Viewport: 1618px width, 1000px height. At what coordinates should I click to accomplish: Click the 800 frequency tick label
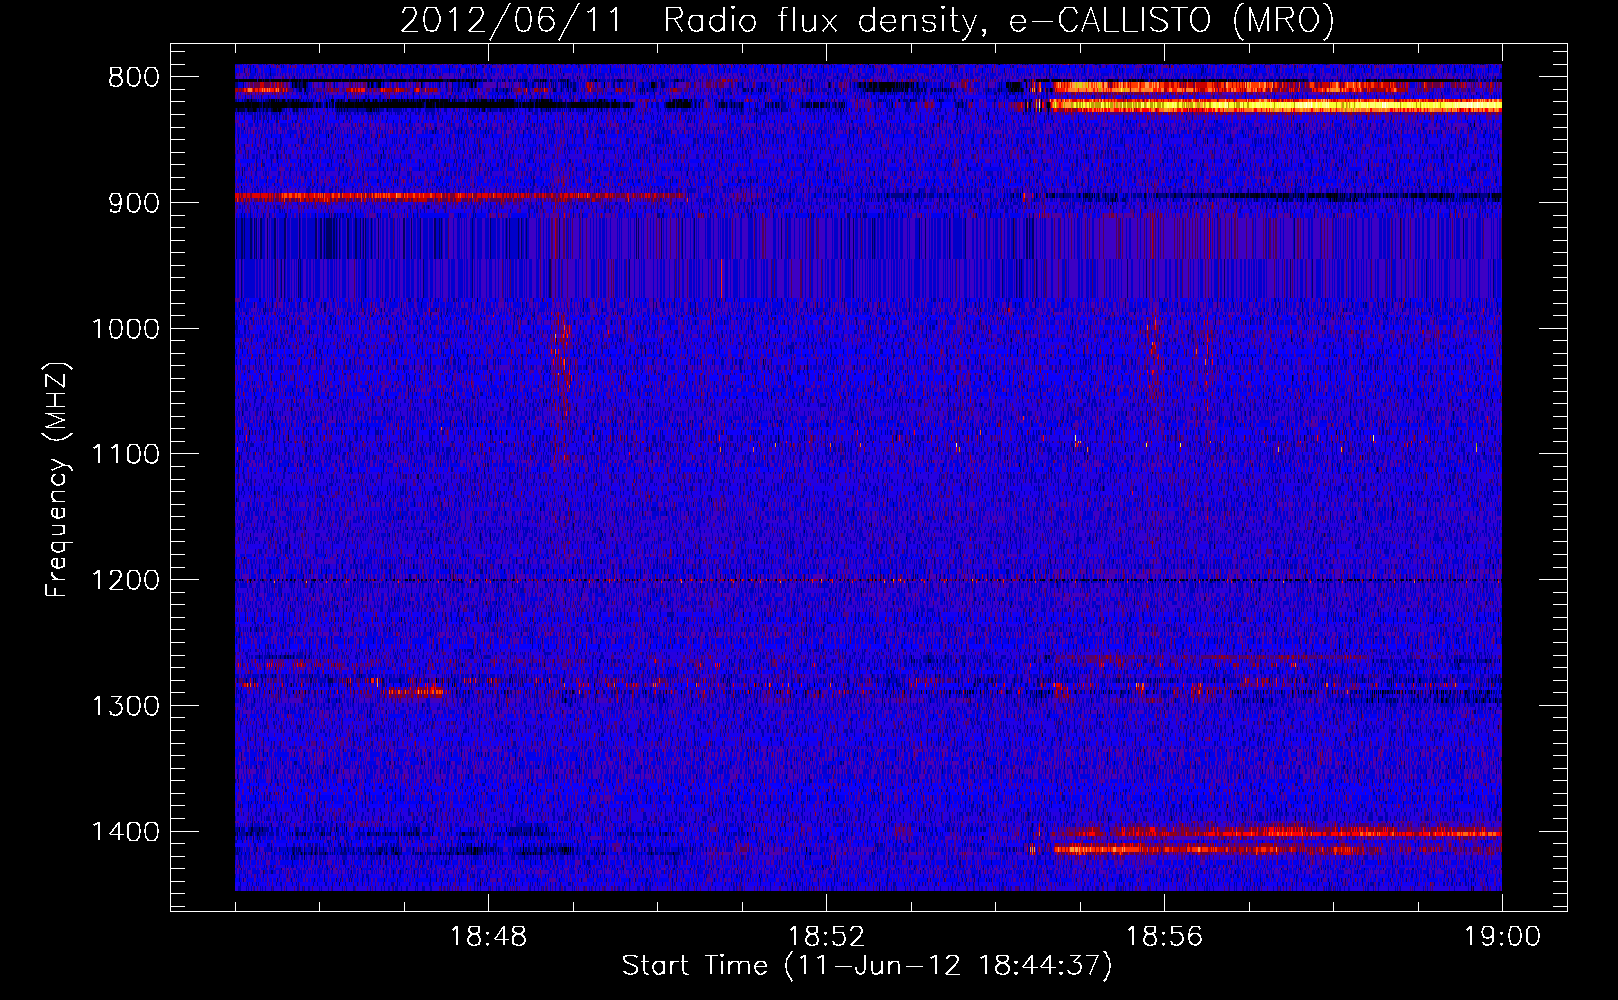coord(134,78)
